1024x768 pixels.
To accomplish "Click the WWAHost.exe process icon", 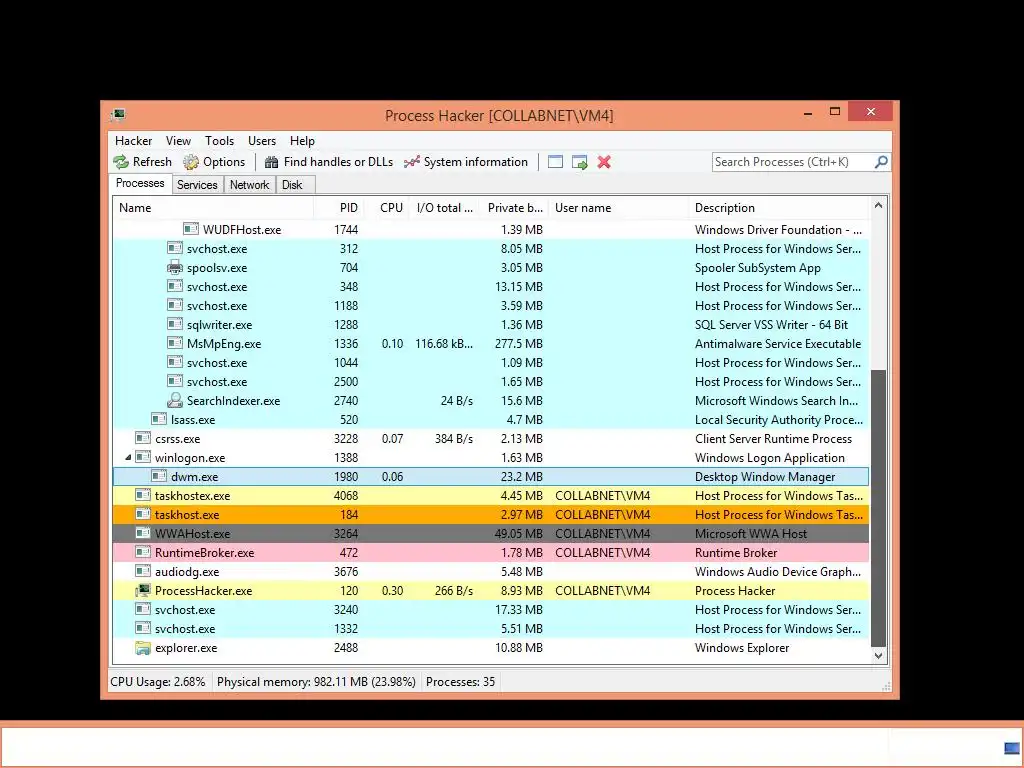I will 142,533.
